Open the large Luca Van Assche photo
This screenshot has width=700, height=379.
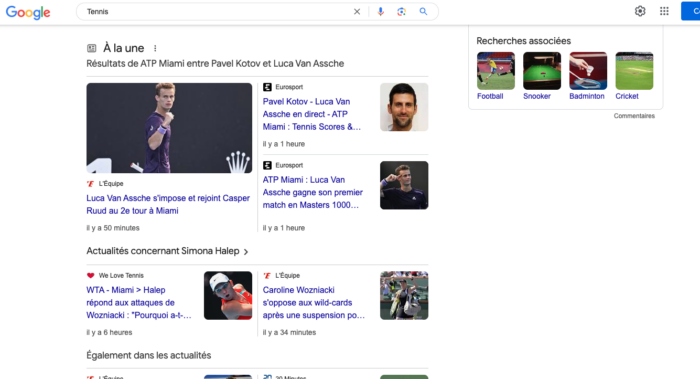[x=169, y=128]
